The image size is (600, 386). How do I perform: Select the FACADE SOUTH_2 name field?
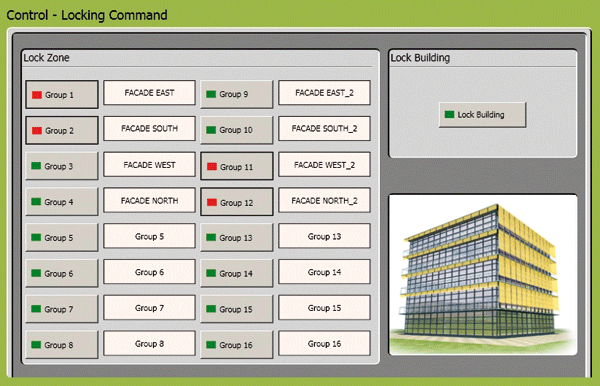click(x=324, y=129)
